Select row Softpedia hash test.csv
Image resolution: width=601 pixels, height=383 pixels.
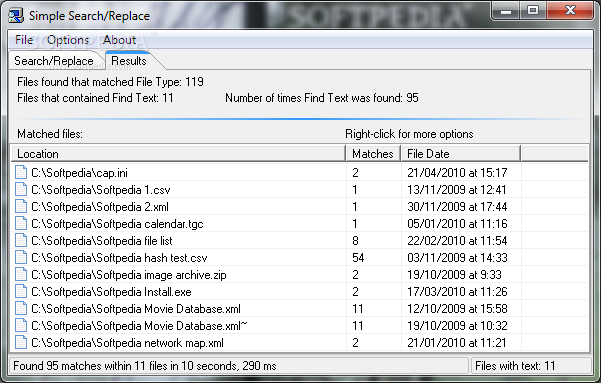pyautogui.click(x=300, y=257)
